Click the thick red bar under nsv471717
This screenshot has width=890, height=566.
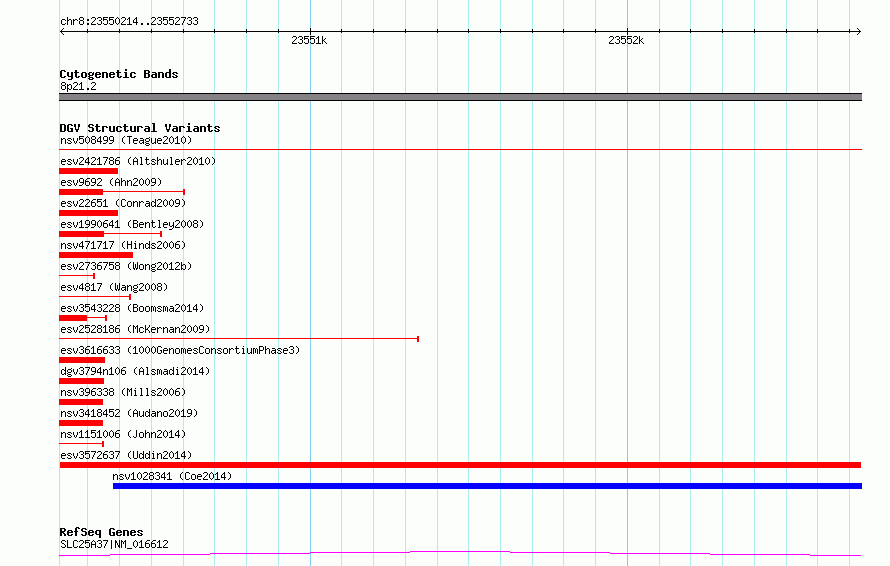coord(96,255)
